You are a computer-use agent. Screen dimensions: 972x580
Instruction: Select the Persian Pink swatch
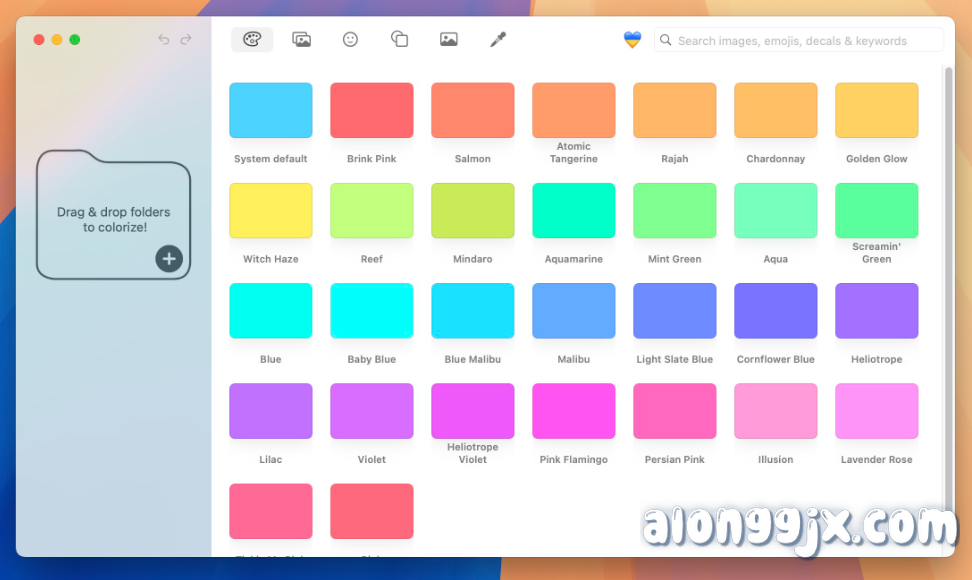(674, 410)
